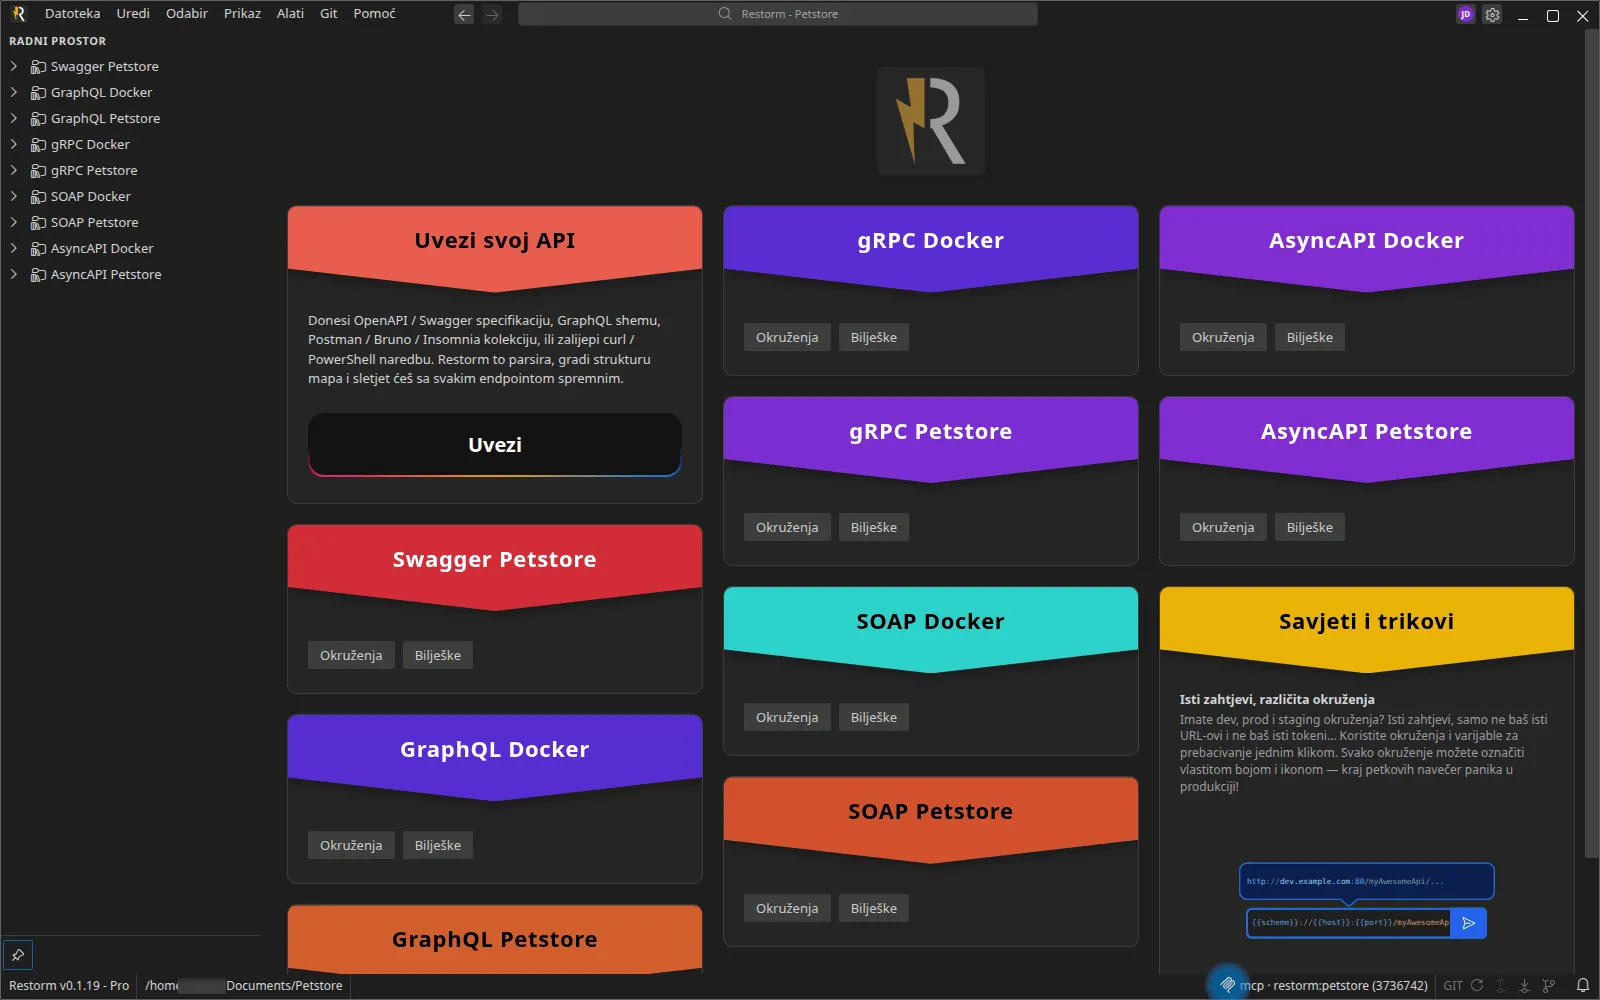1600x1000 pixels.
Task: Open Bilješke on GraphQL Docker card
Action: (438, 846)
